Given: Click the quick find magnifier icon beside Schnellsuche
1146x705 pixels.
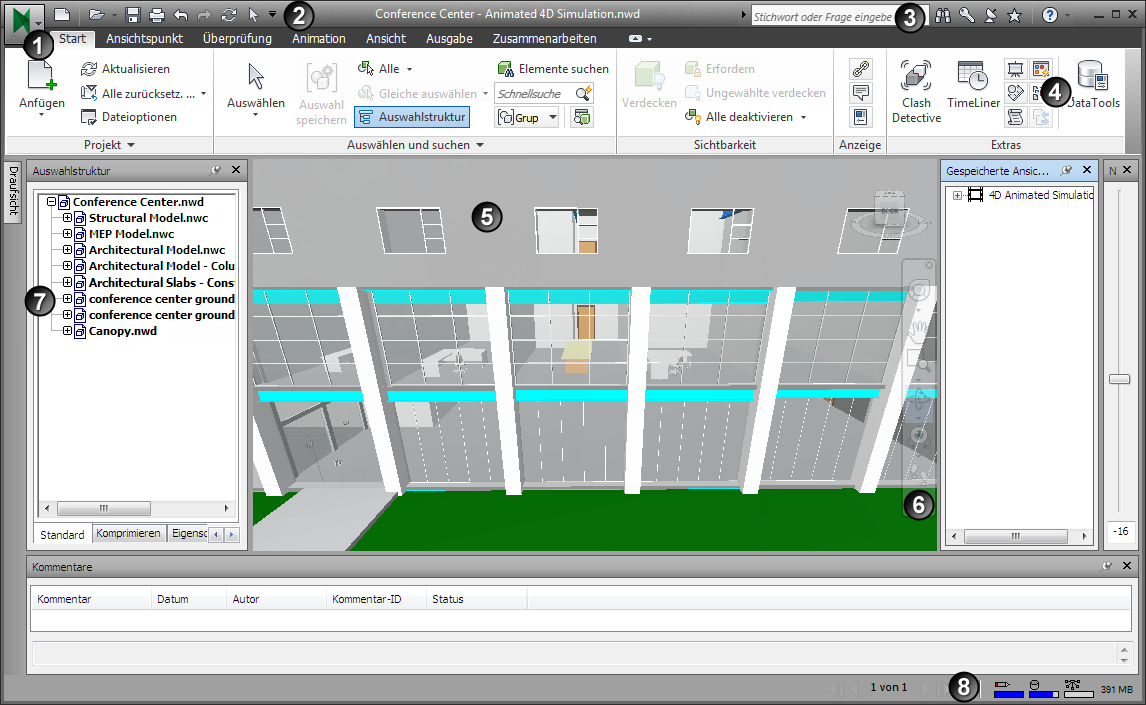Looking at the screenshot, I should [x=583, y=94].
